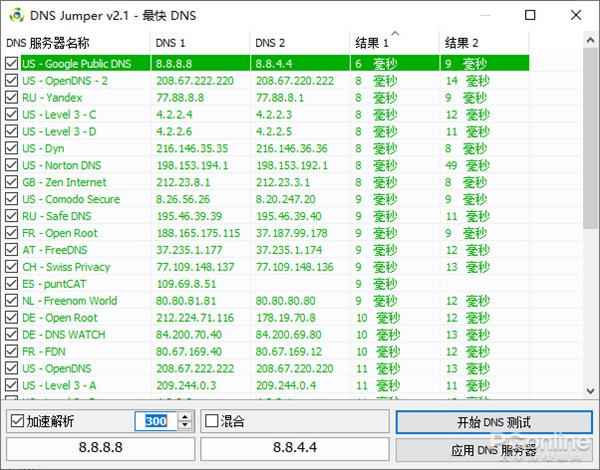
Task: Click the 84.200.69.80 address cell
Action: (x=289, y=335)
